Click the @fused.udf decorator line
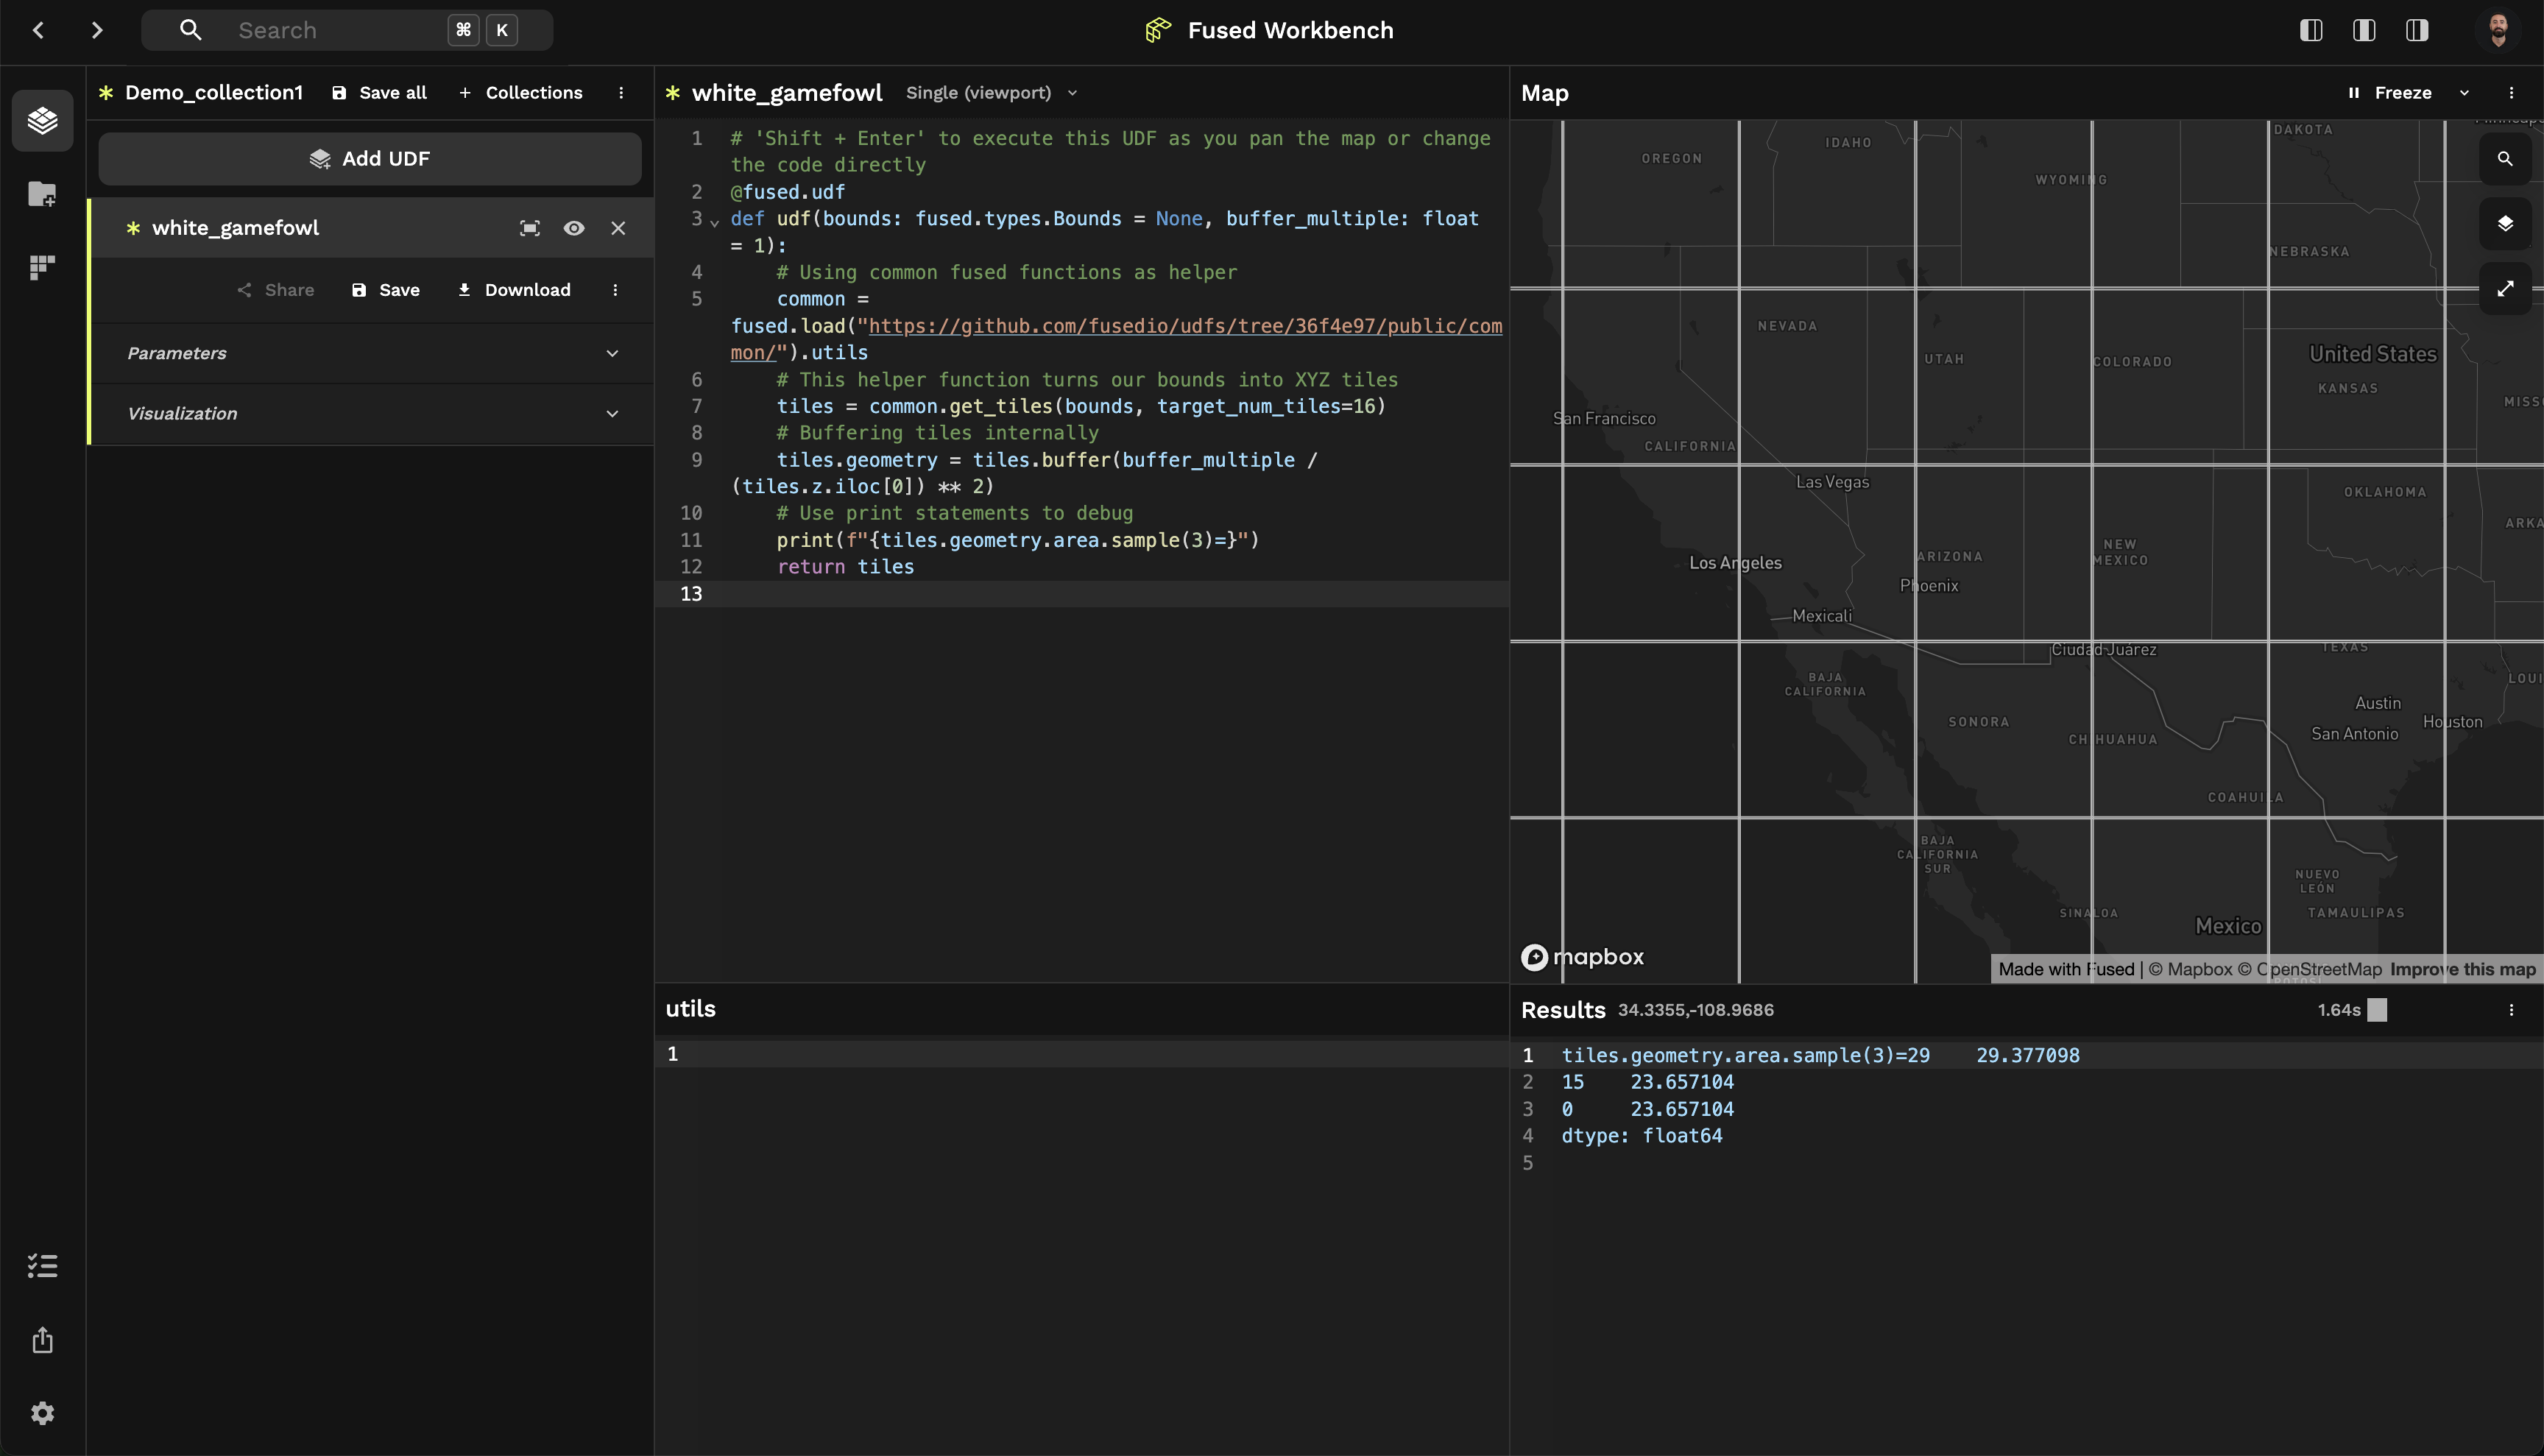 [787, 192]
